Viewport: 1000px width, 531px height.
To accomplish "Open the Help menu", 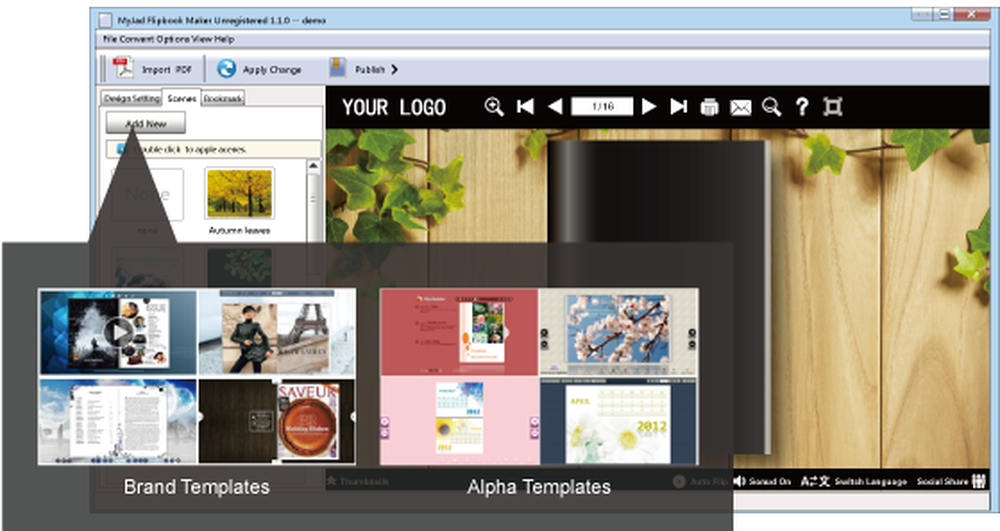I will point(224,40).
